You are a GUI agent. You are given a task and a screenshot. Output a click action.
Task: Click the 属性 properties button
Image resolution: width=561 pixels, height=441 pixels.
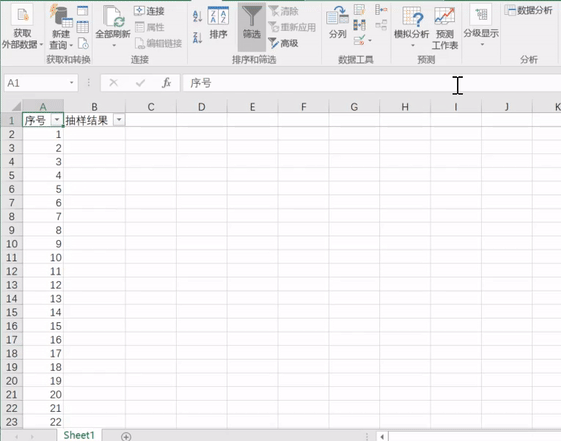click(150, 27)
